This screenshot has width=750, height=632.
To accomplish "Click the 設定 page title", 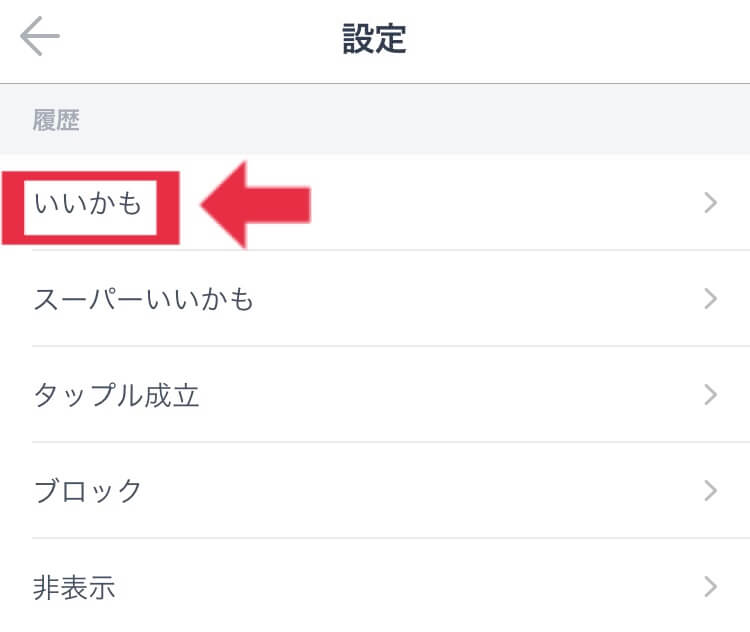I will [x=375, y=39].
